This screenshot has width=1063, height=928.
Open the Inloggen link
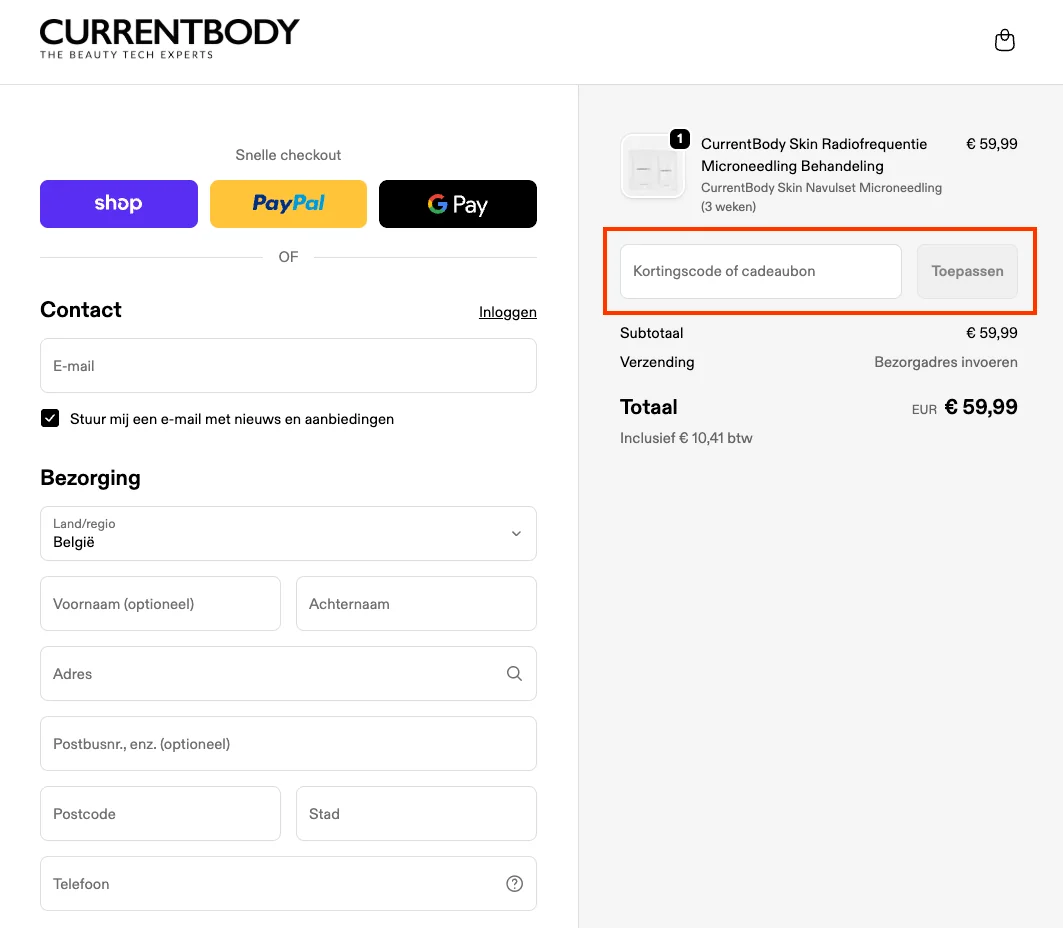(x=507, y=312)
